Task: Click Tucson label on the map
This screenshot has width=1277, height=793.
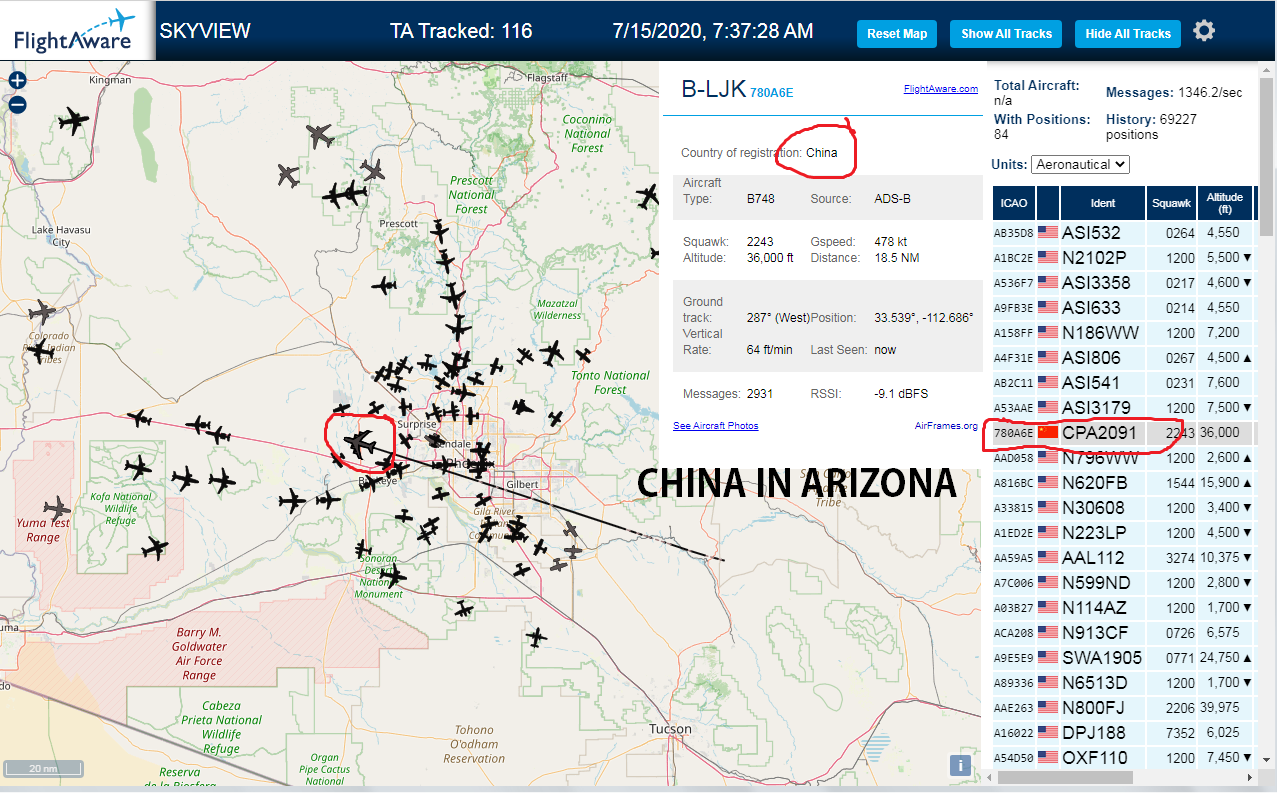Action: pos(669,729)
